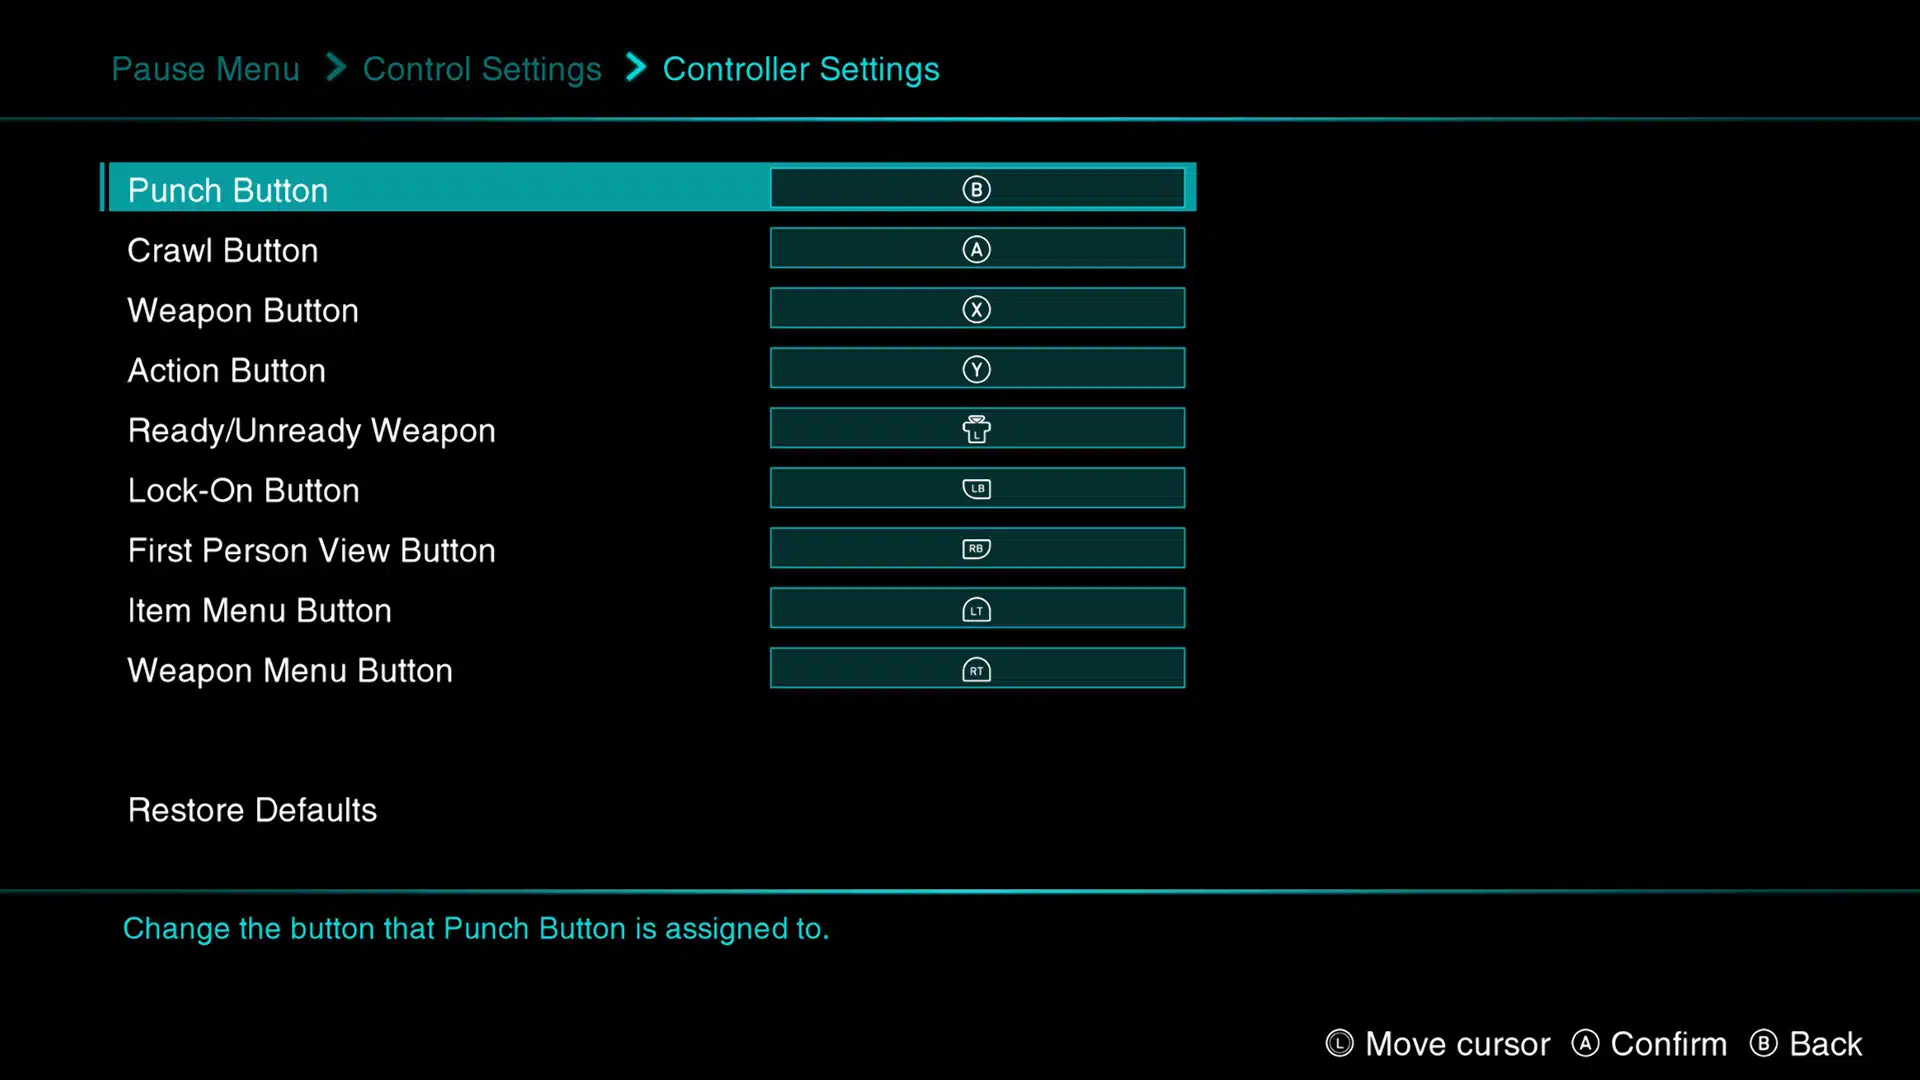Viewport: 1920px width, 1080px height.
Task: Select the Weapon Button icon
Action: (x=977, y=310)
